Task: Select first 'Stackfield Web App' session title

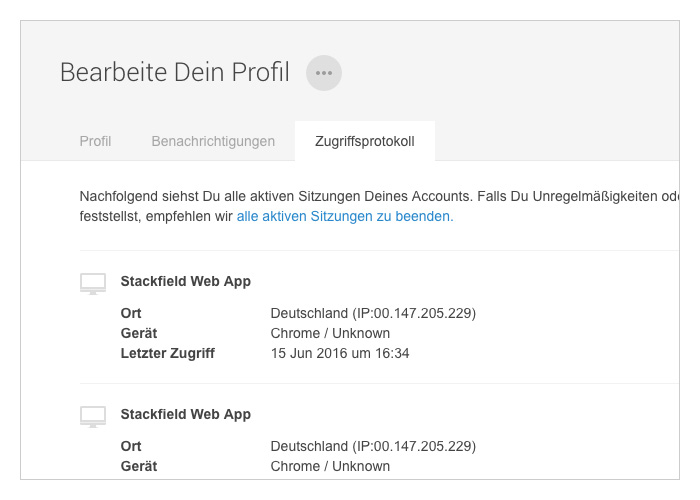Action: pyautogui.click(x=185, y=281)
